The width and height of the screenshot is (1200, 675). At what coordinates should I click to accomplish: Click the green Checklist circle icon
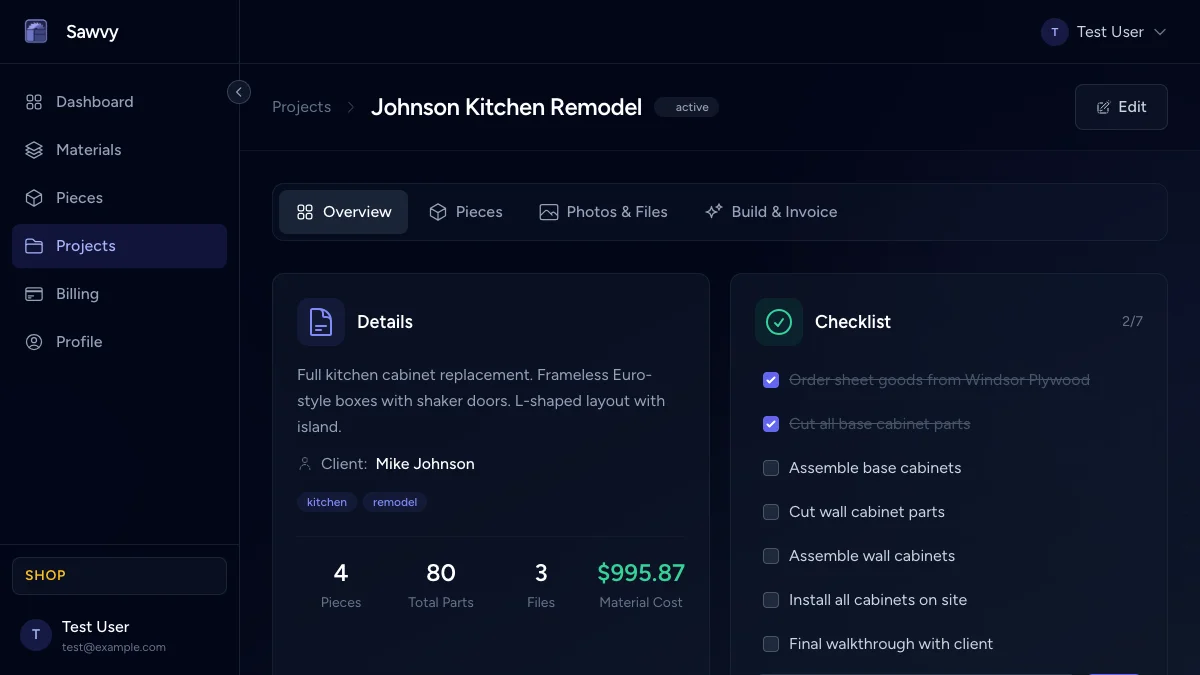point(779,322)
